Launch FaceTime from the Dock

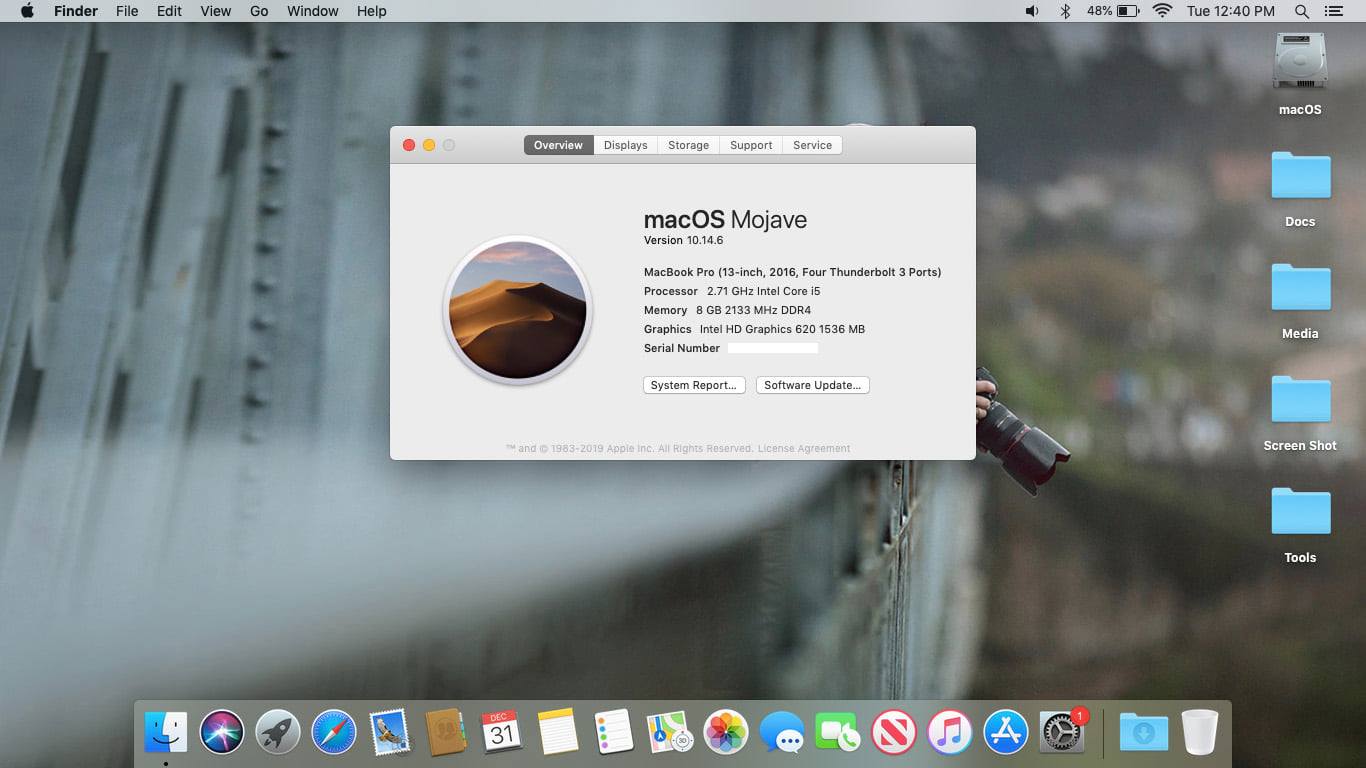coord(838,732)
